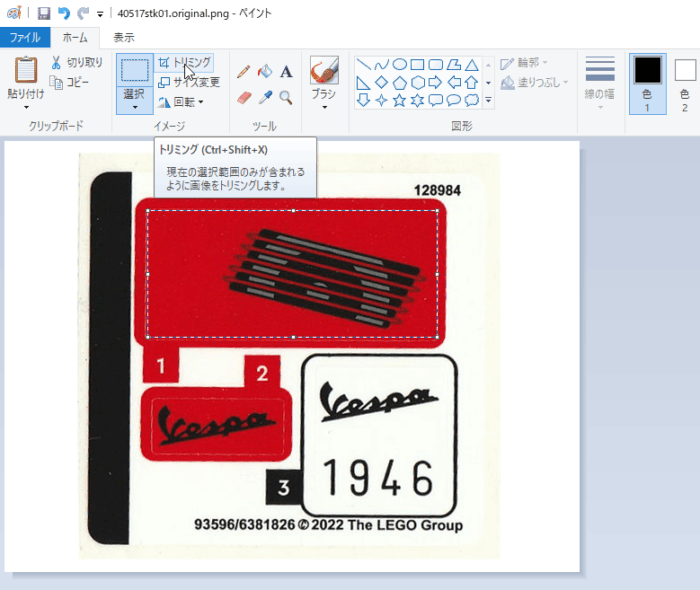Click the Save icon in title bar
700x590 pixels.
(x=43, y=13)
